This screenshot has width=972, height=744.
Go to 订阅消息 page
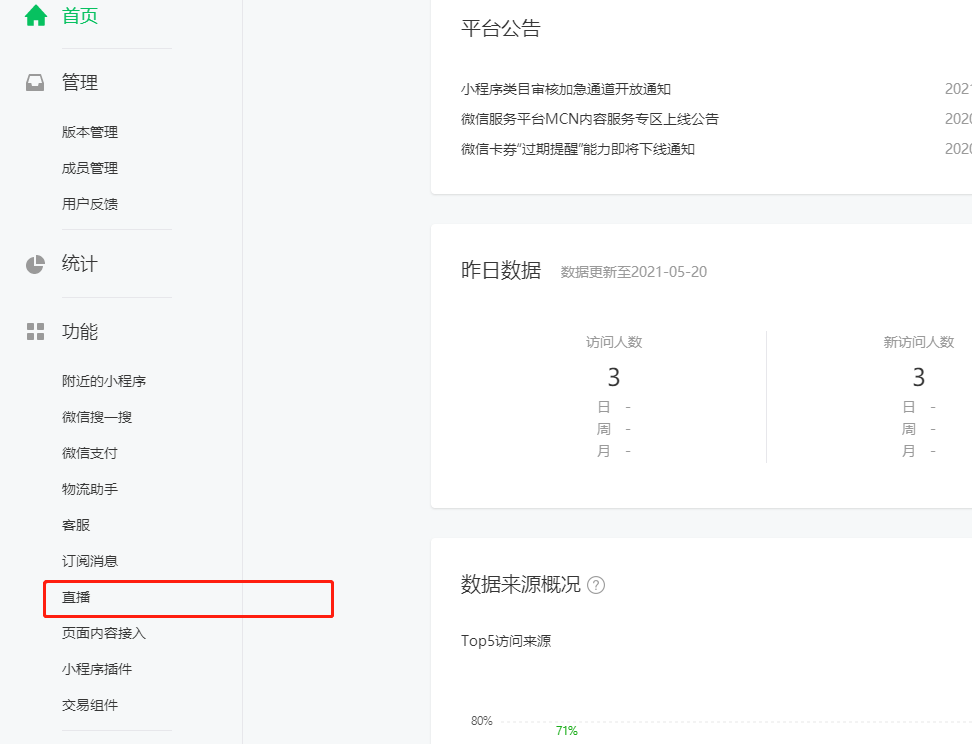click(x=90, y=561)
